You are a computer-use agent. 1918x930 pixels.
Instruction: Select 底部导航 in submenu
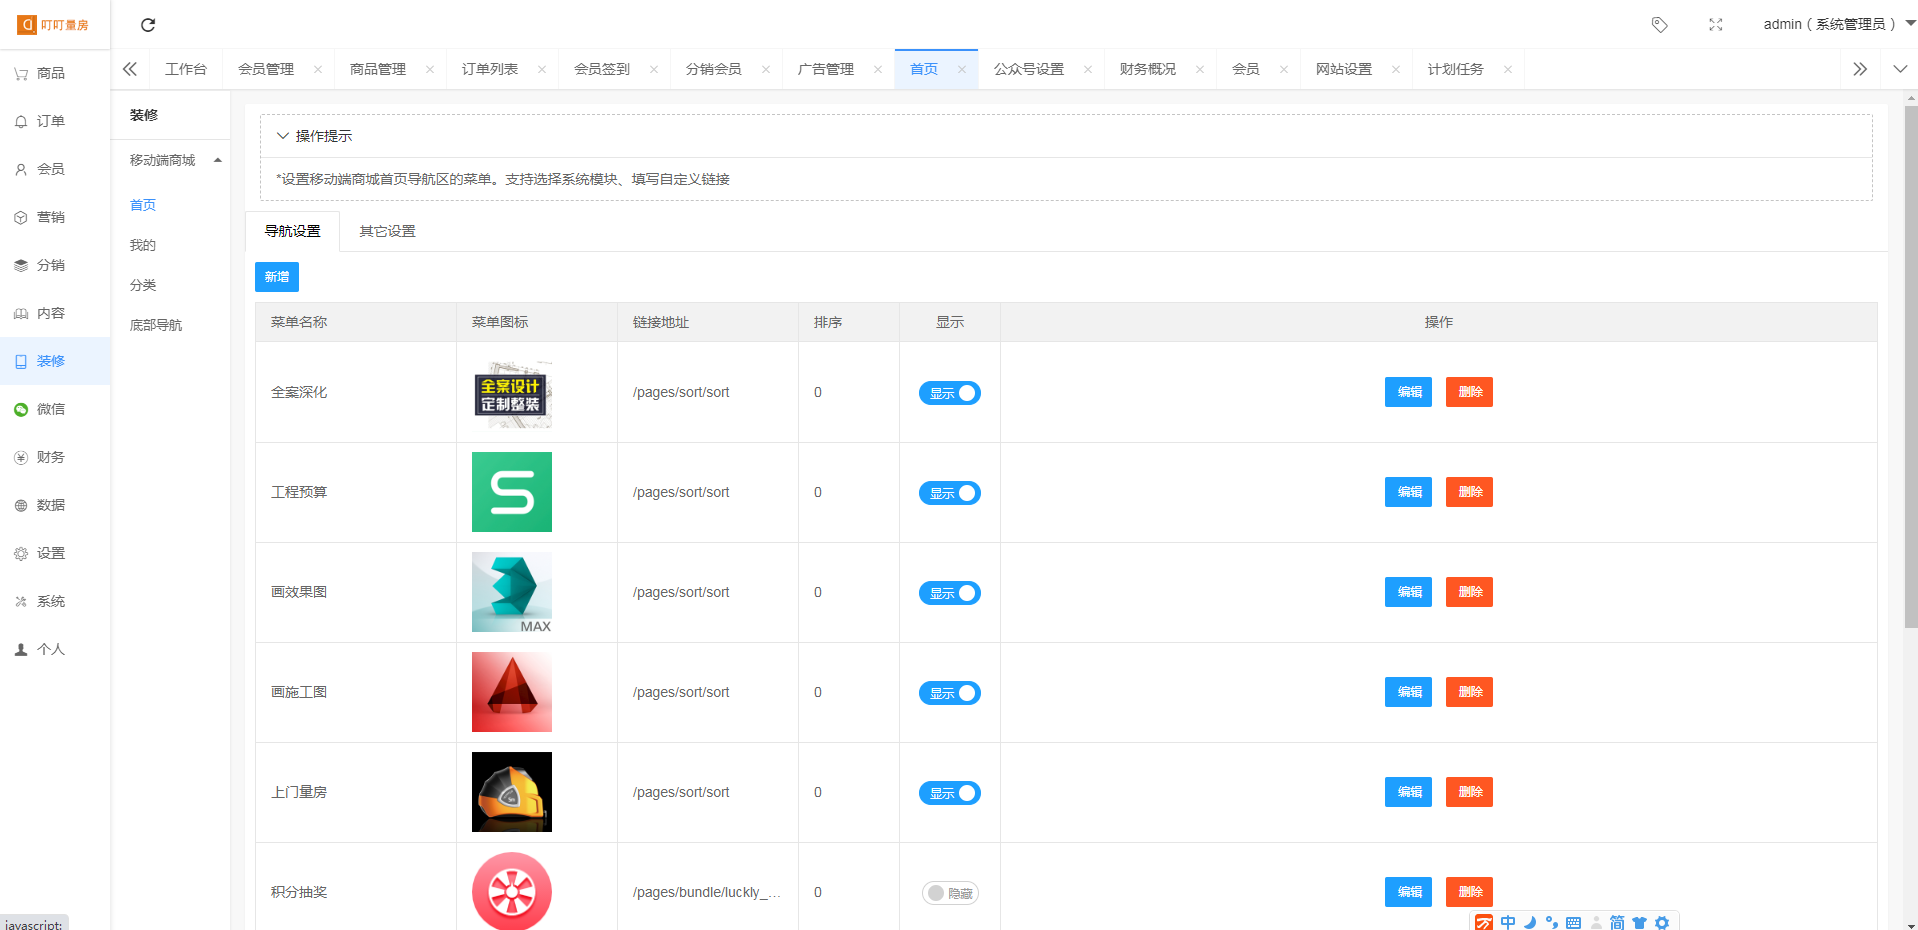156,325
